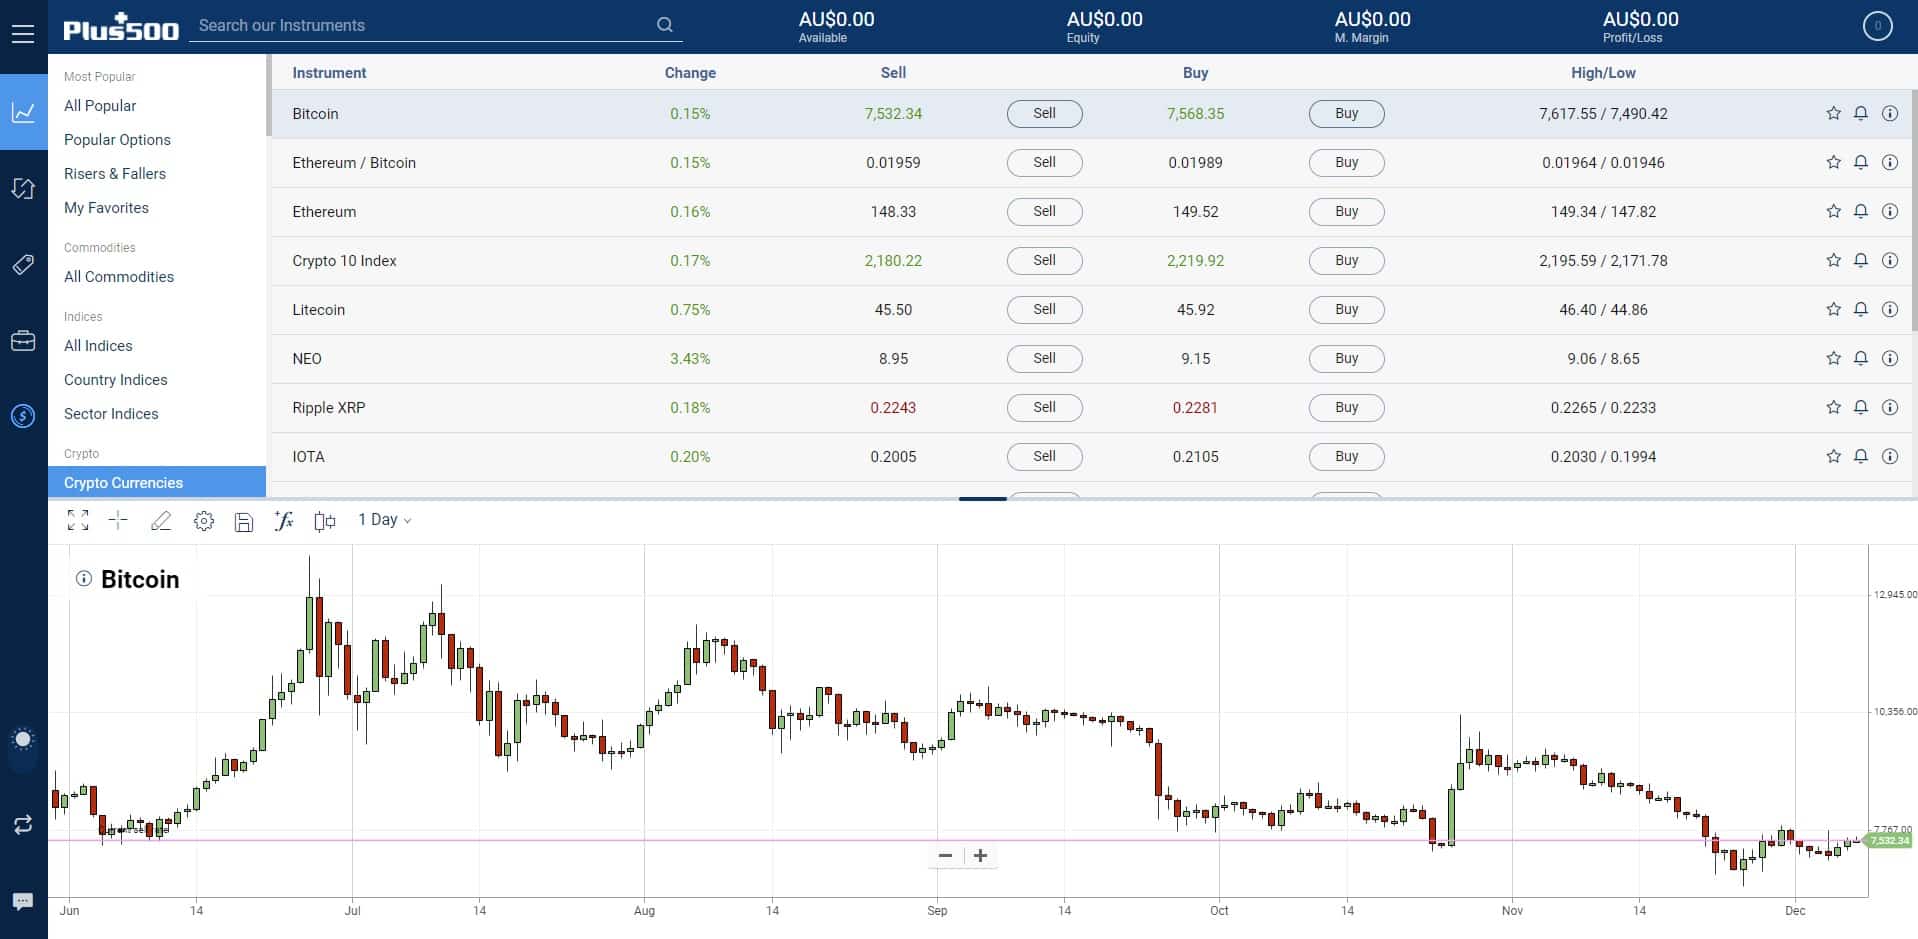Image resolution: width=1918 pixels, height=939 pixels.
Task: Open the Orders tag sidebar icon
Action: tap(23, 264)
